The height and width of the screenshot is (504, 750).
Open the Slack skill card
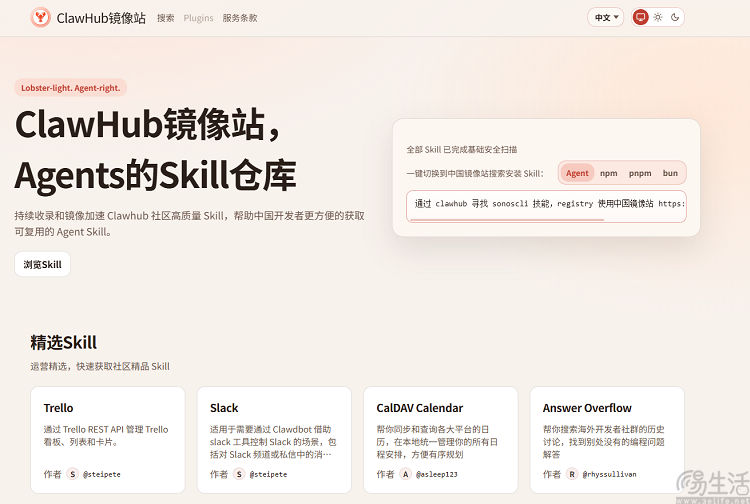pyautogui.click(x=274, y=440)
